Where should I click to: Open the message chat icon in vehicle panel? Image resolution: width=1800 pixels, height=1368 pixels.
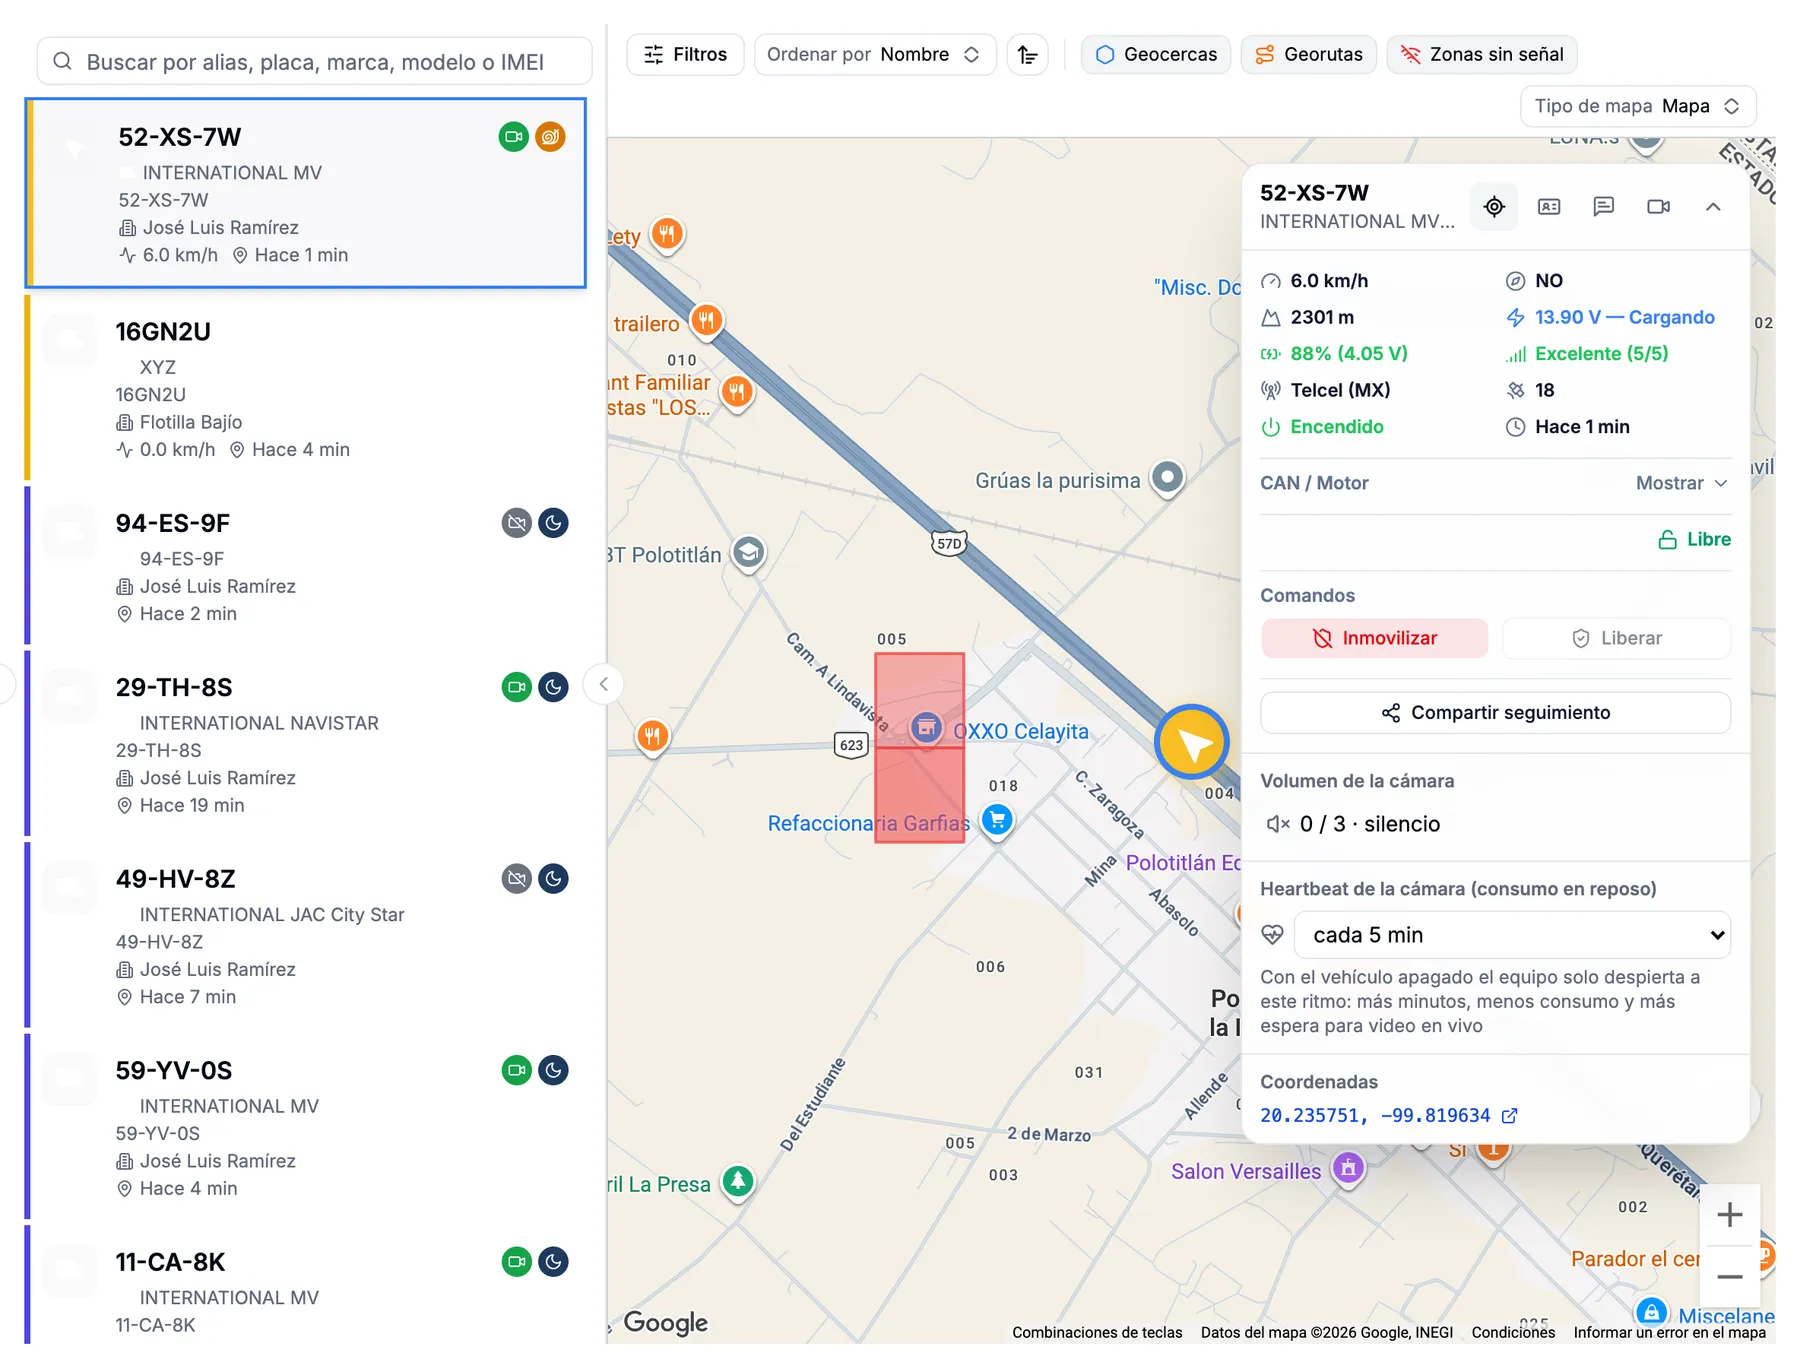(x=1604, y=207)
